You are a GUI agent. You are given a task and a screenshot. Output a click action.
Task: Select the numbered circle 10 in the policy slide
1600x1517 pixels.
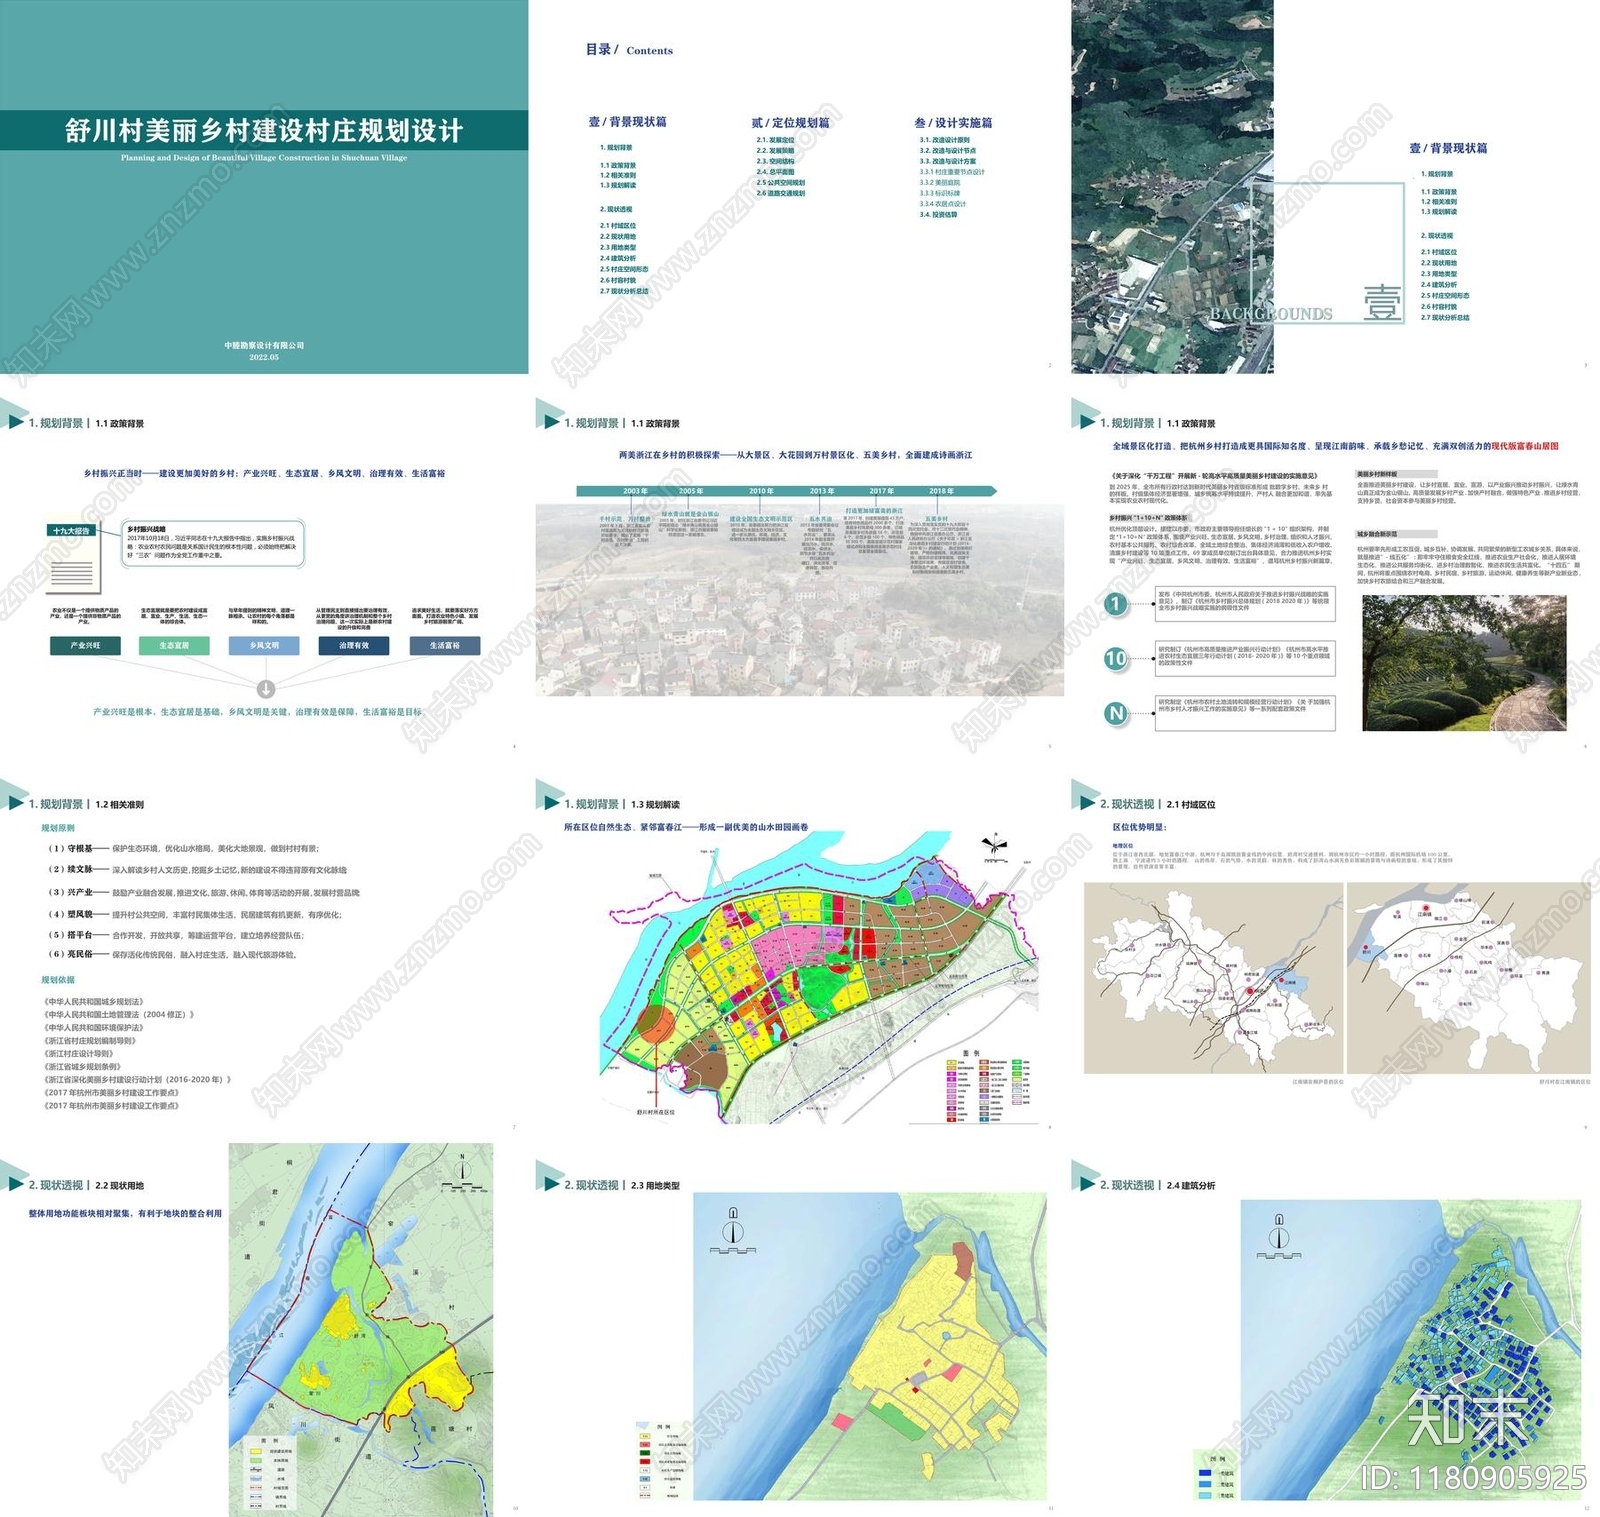tap(1116, 658)
